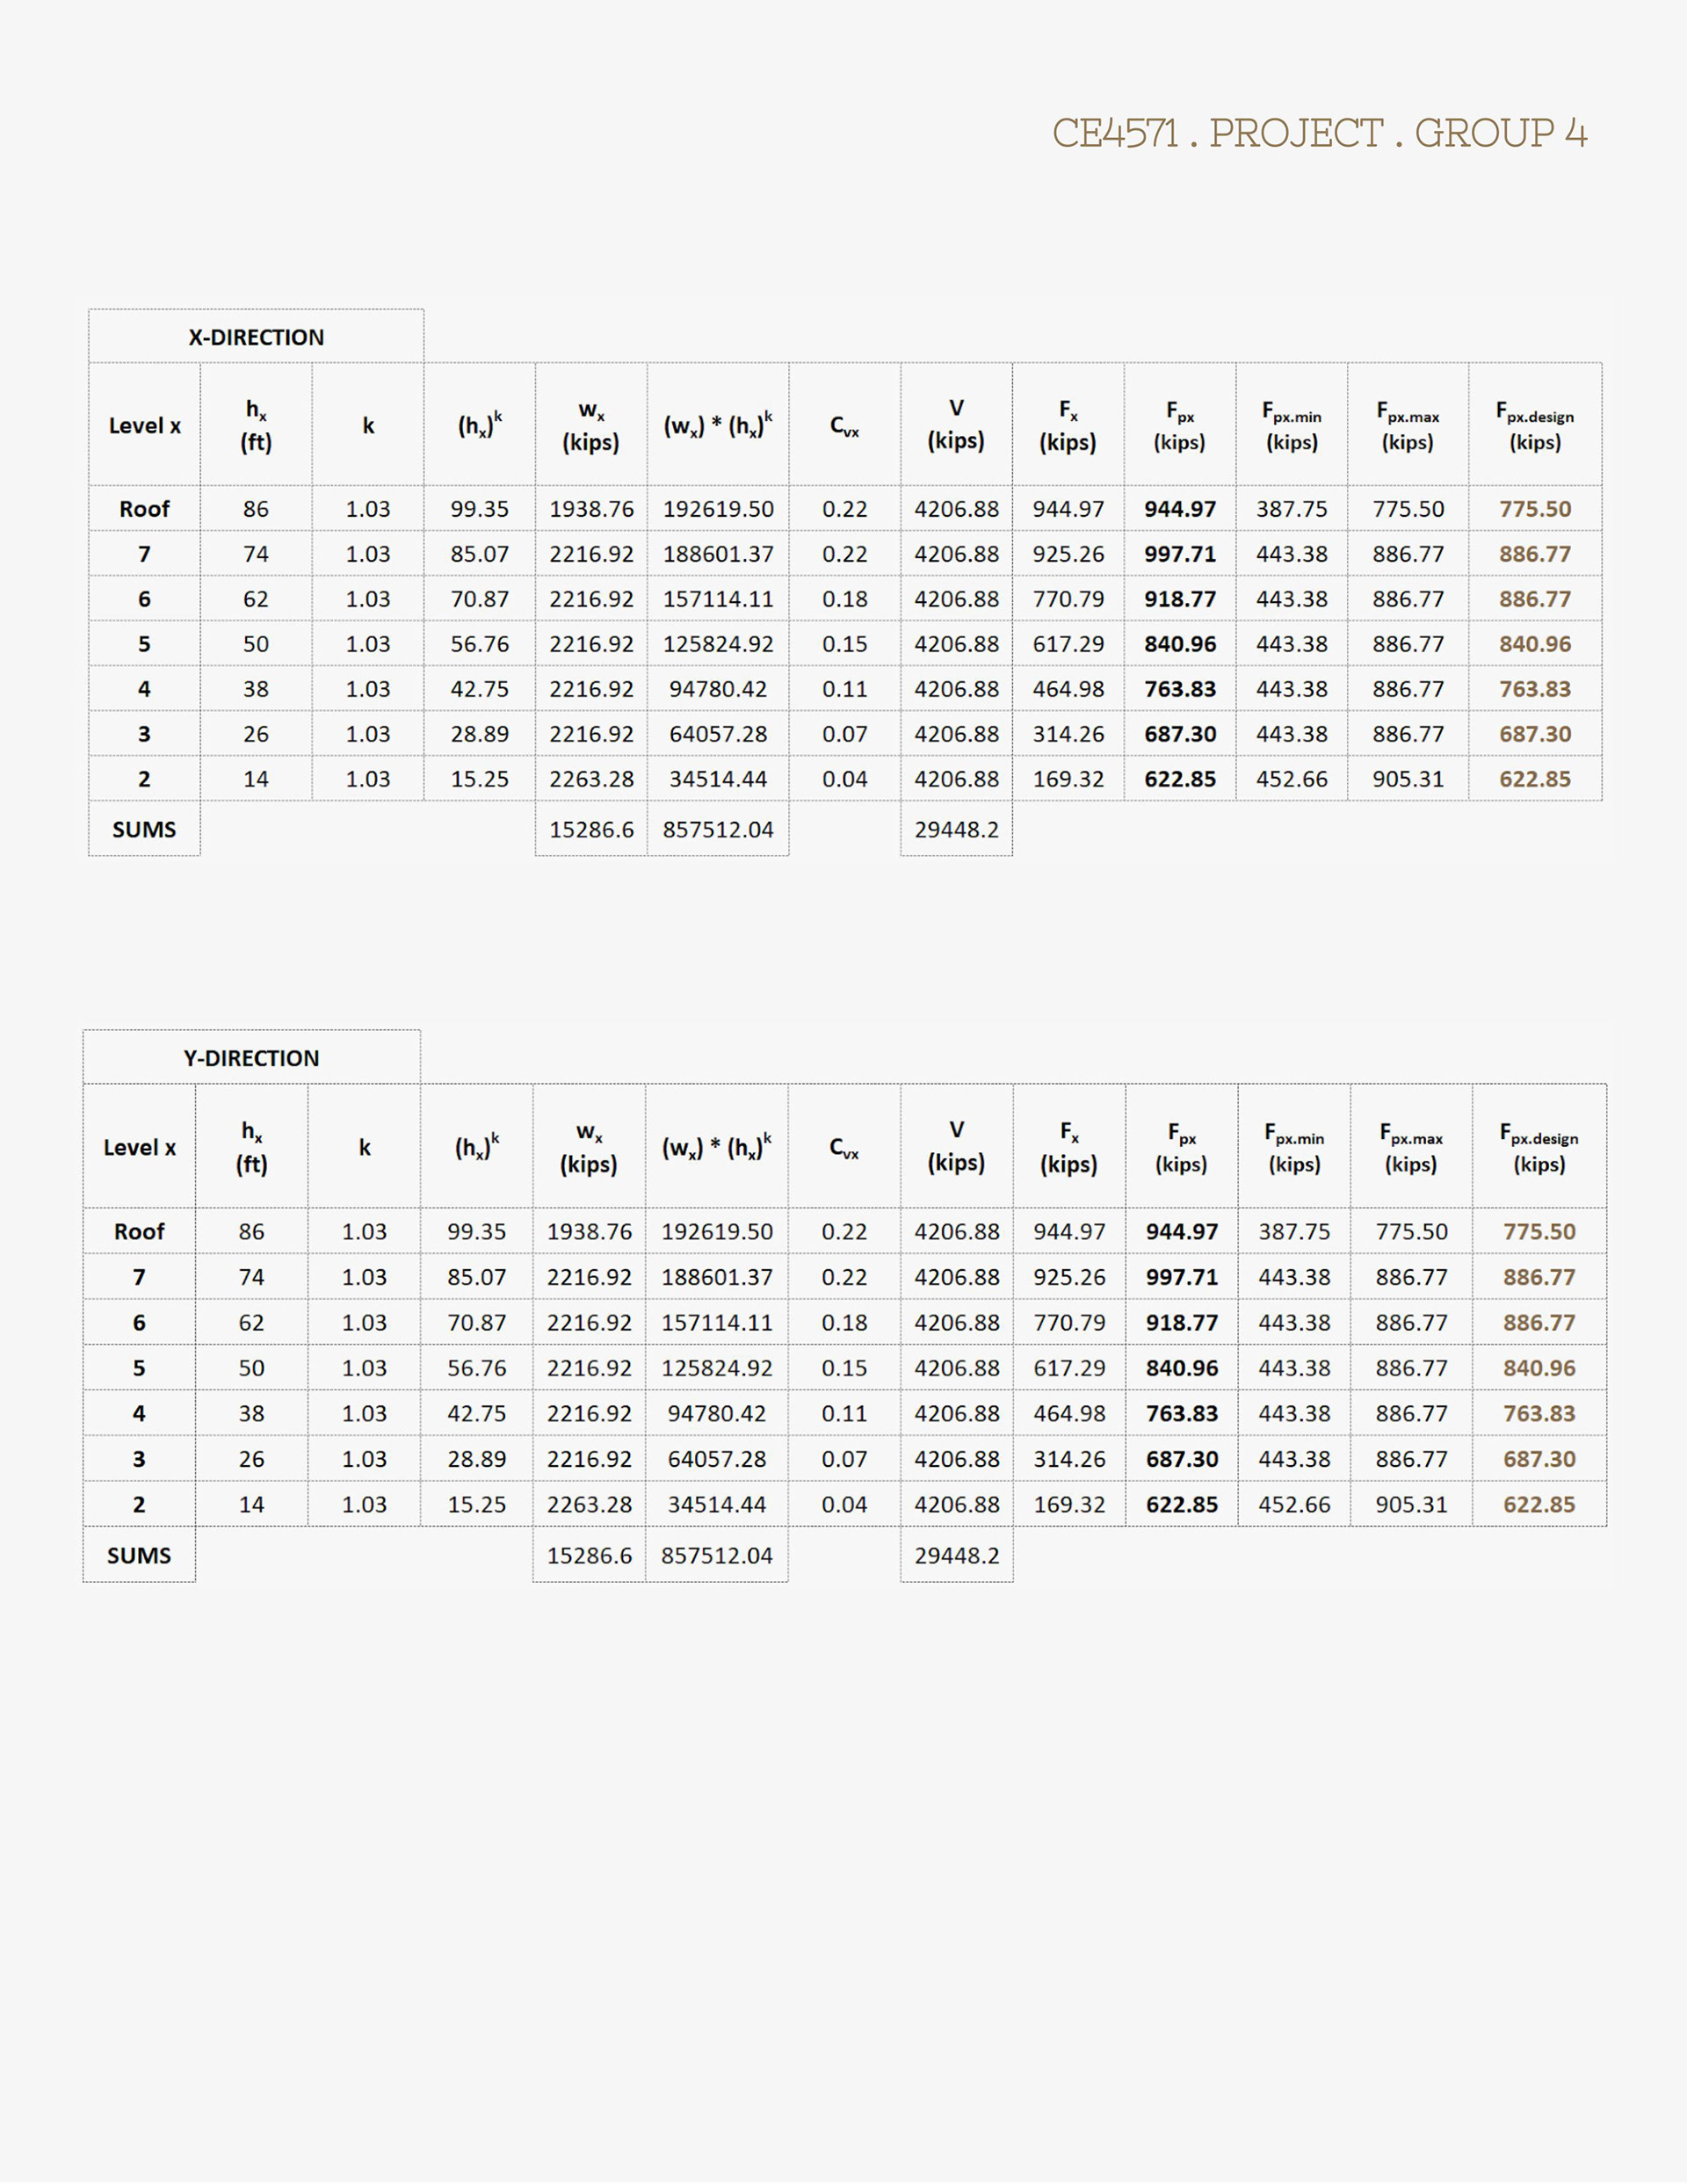Viewport: 1687px width, 2184px height.
Task: Click the Roof row label in X-direction table
Action: [x=144, y=509]
